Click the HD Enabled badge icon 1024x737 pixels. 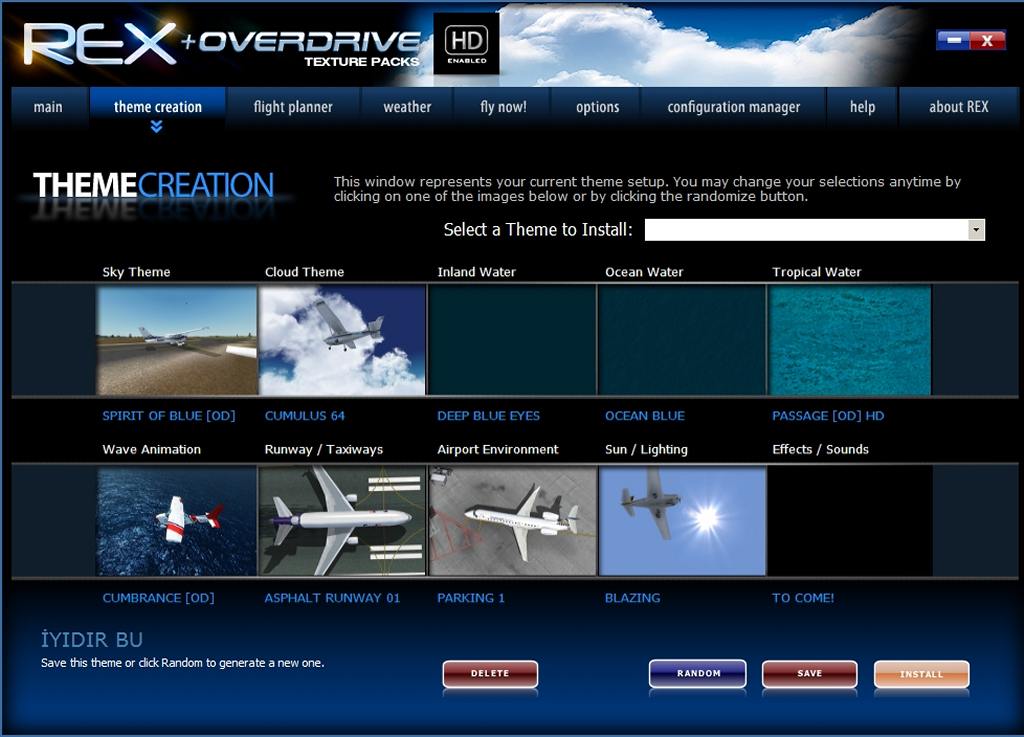467,44
